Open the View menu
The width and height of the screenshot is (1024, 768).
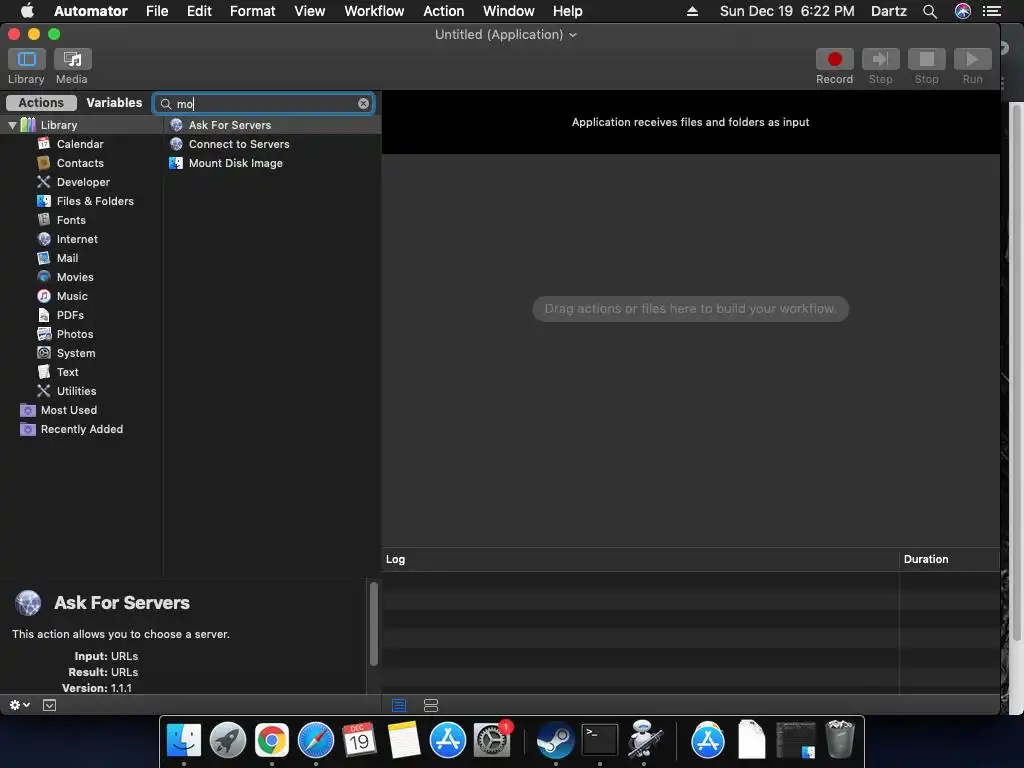point(310,11)
